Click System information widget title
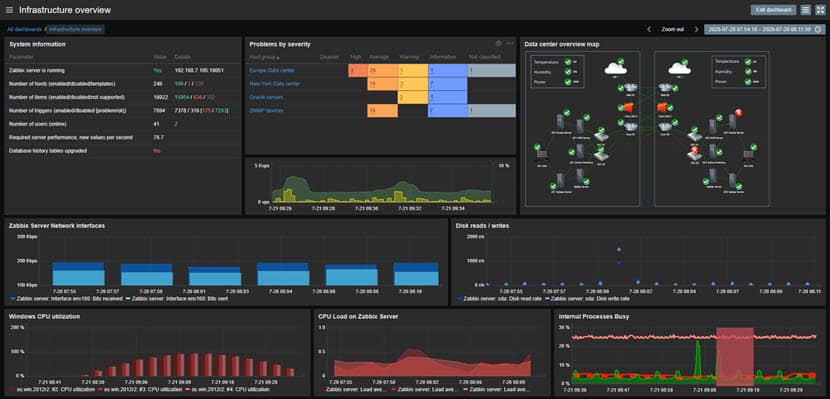830x399 pixels. [38, 44]
